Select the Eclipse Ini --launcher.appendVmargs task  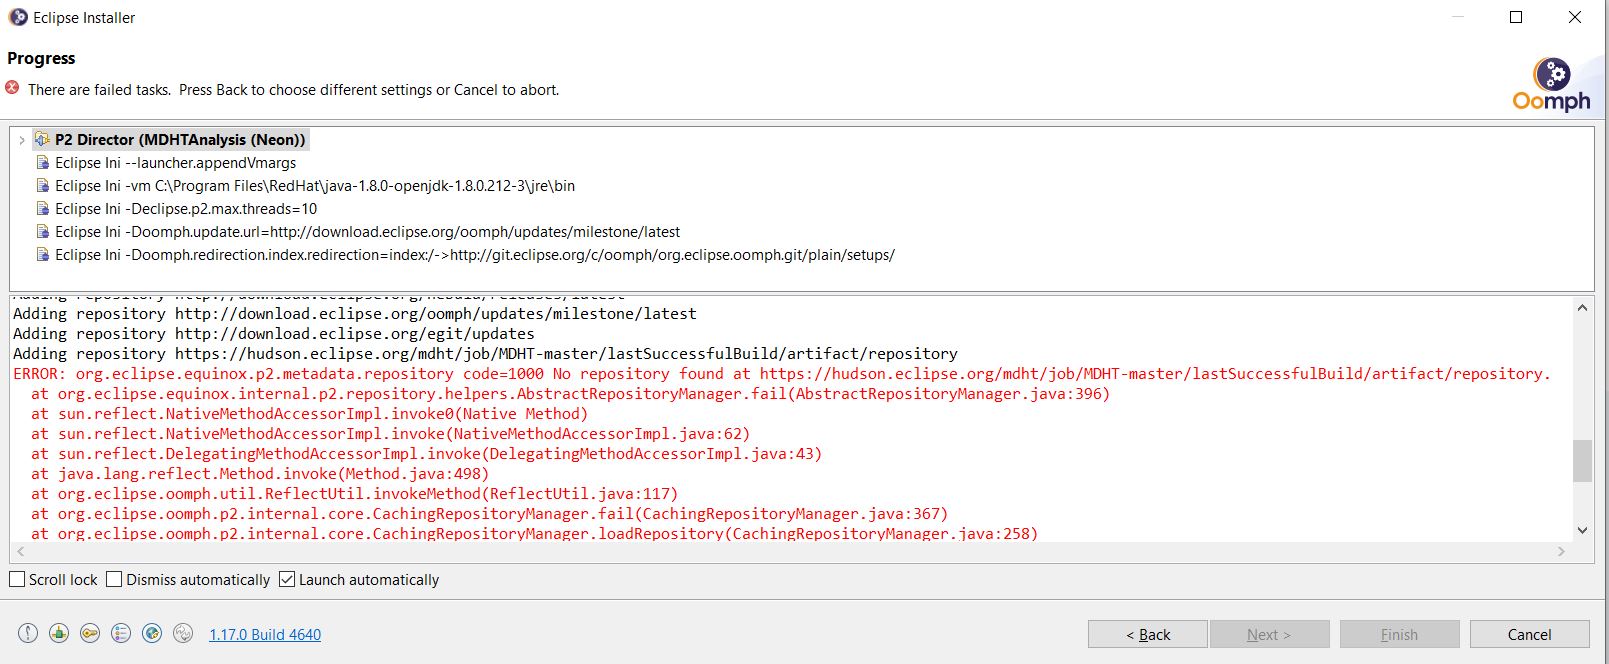(175, 162)
